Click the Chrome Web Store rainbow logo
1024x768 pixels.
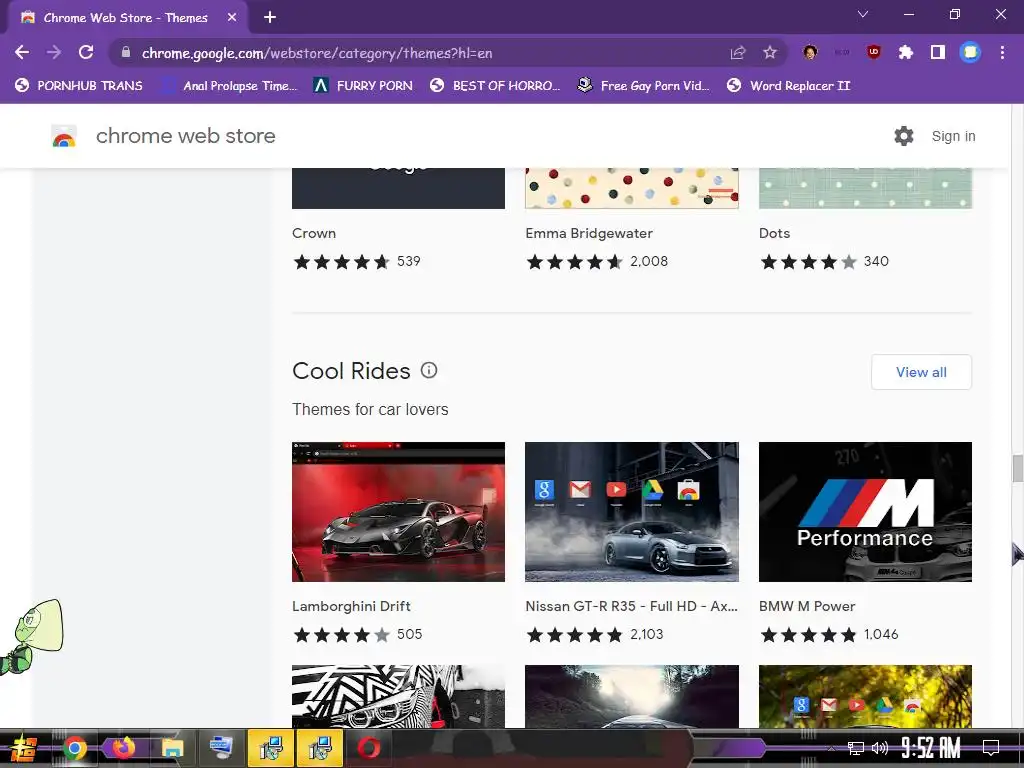click(x=64, y=136)
